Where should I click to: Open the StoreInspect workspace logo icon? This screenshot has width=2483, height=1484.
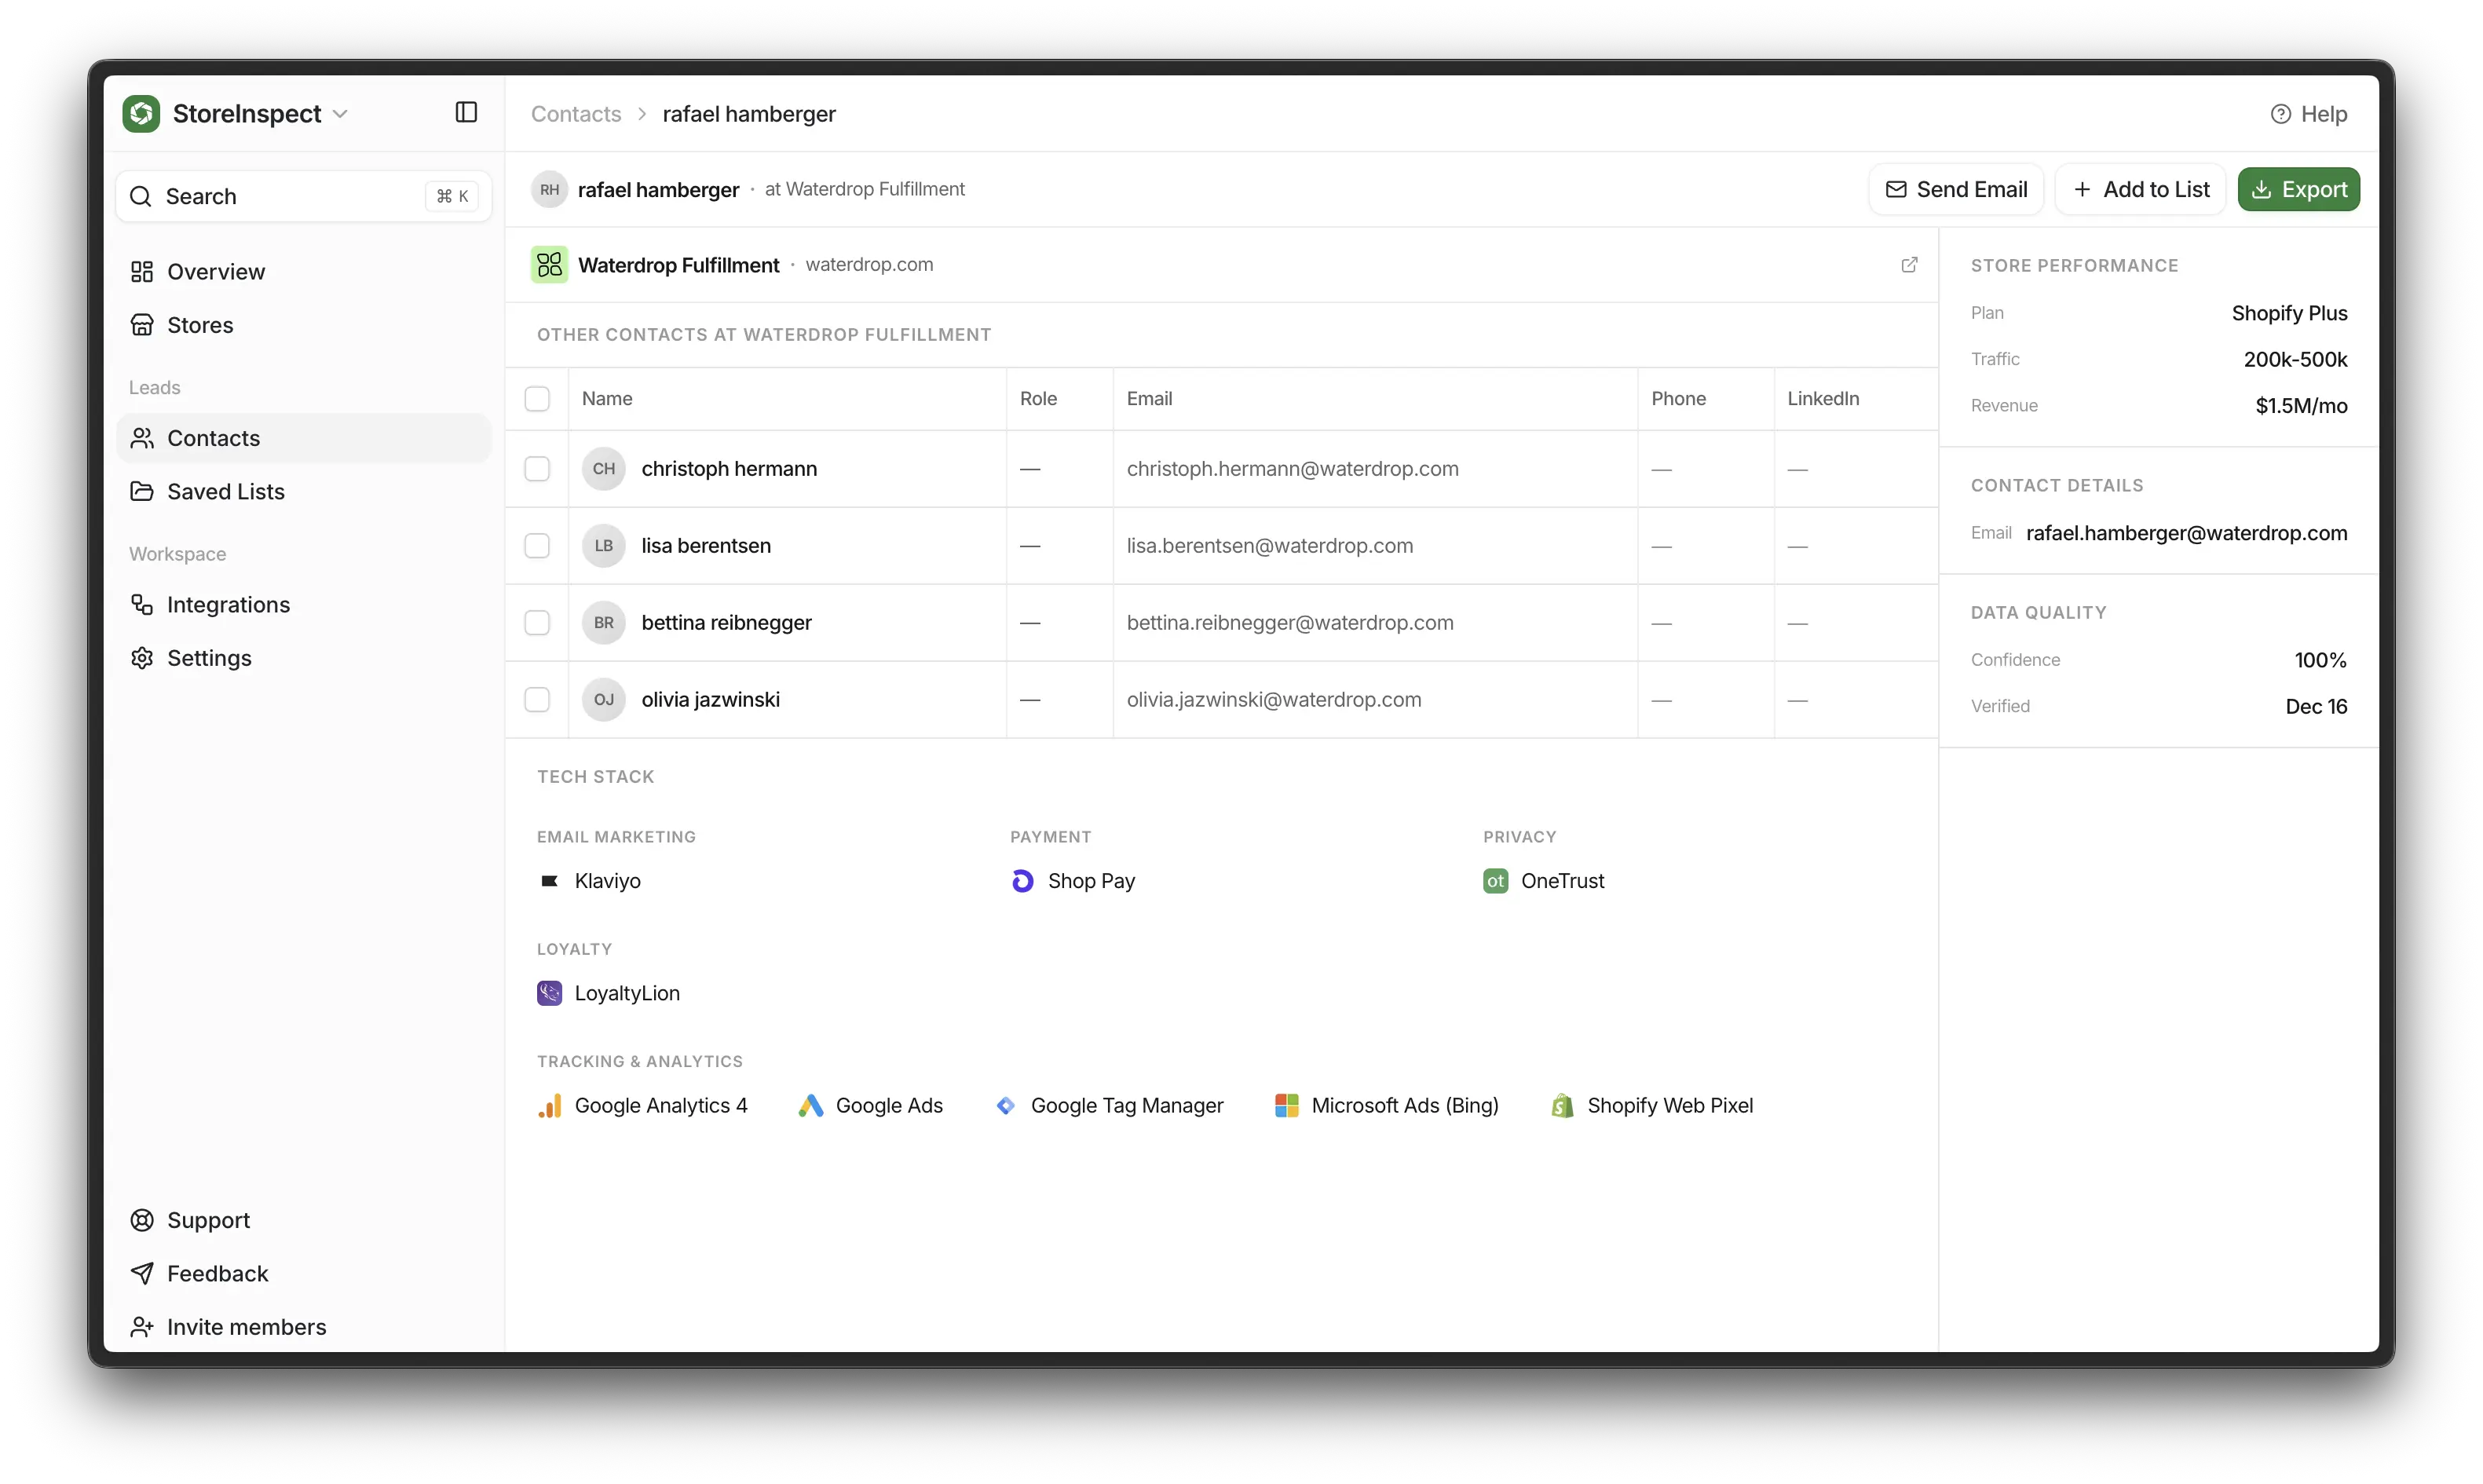(x=141, y=113)
